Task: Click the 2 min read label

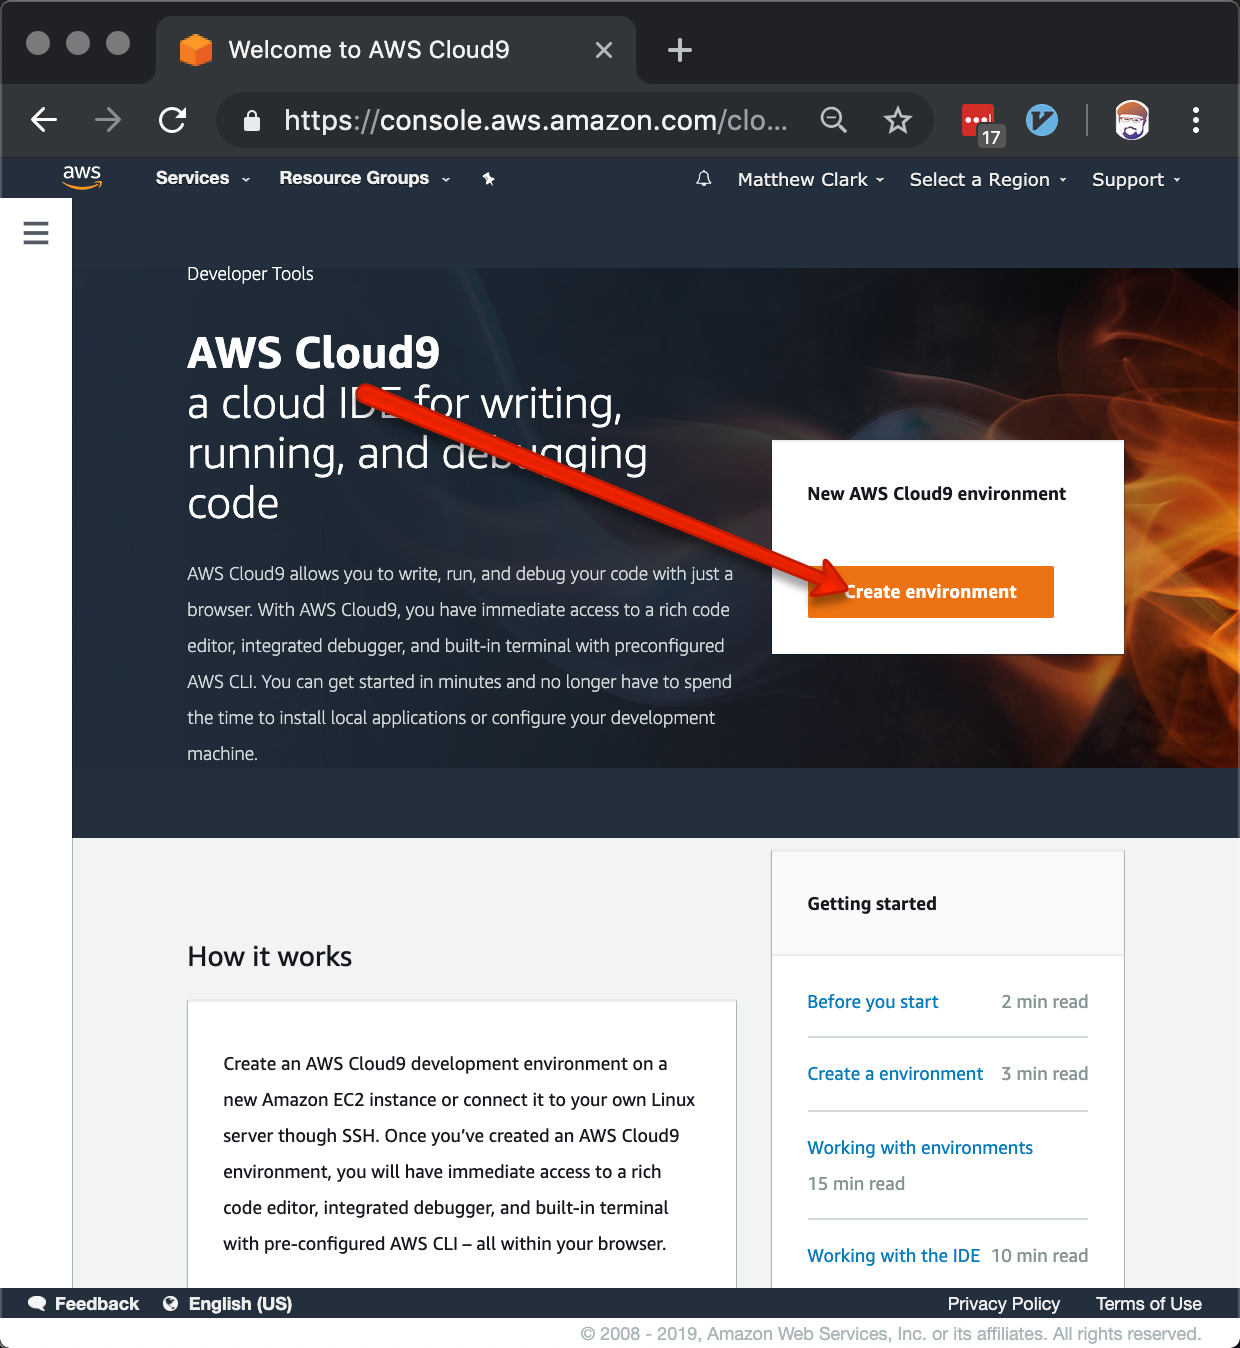Action: 1045,1002
